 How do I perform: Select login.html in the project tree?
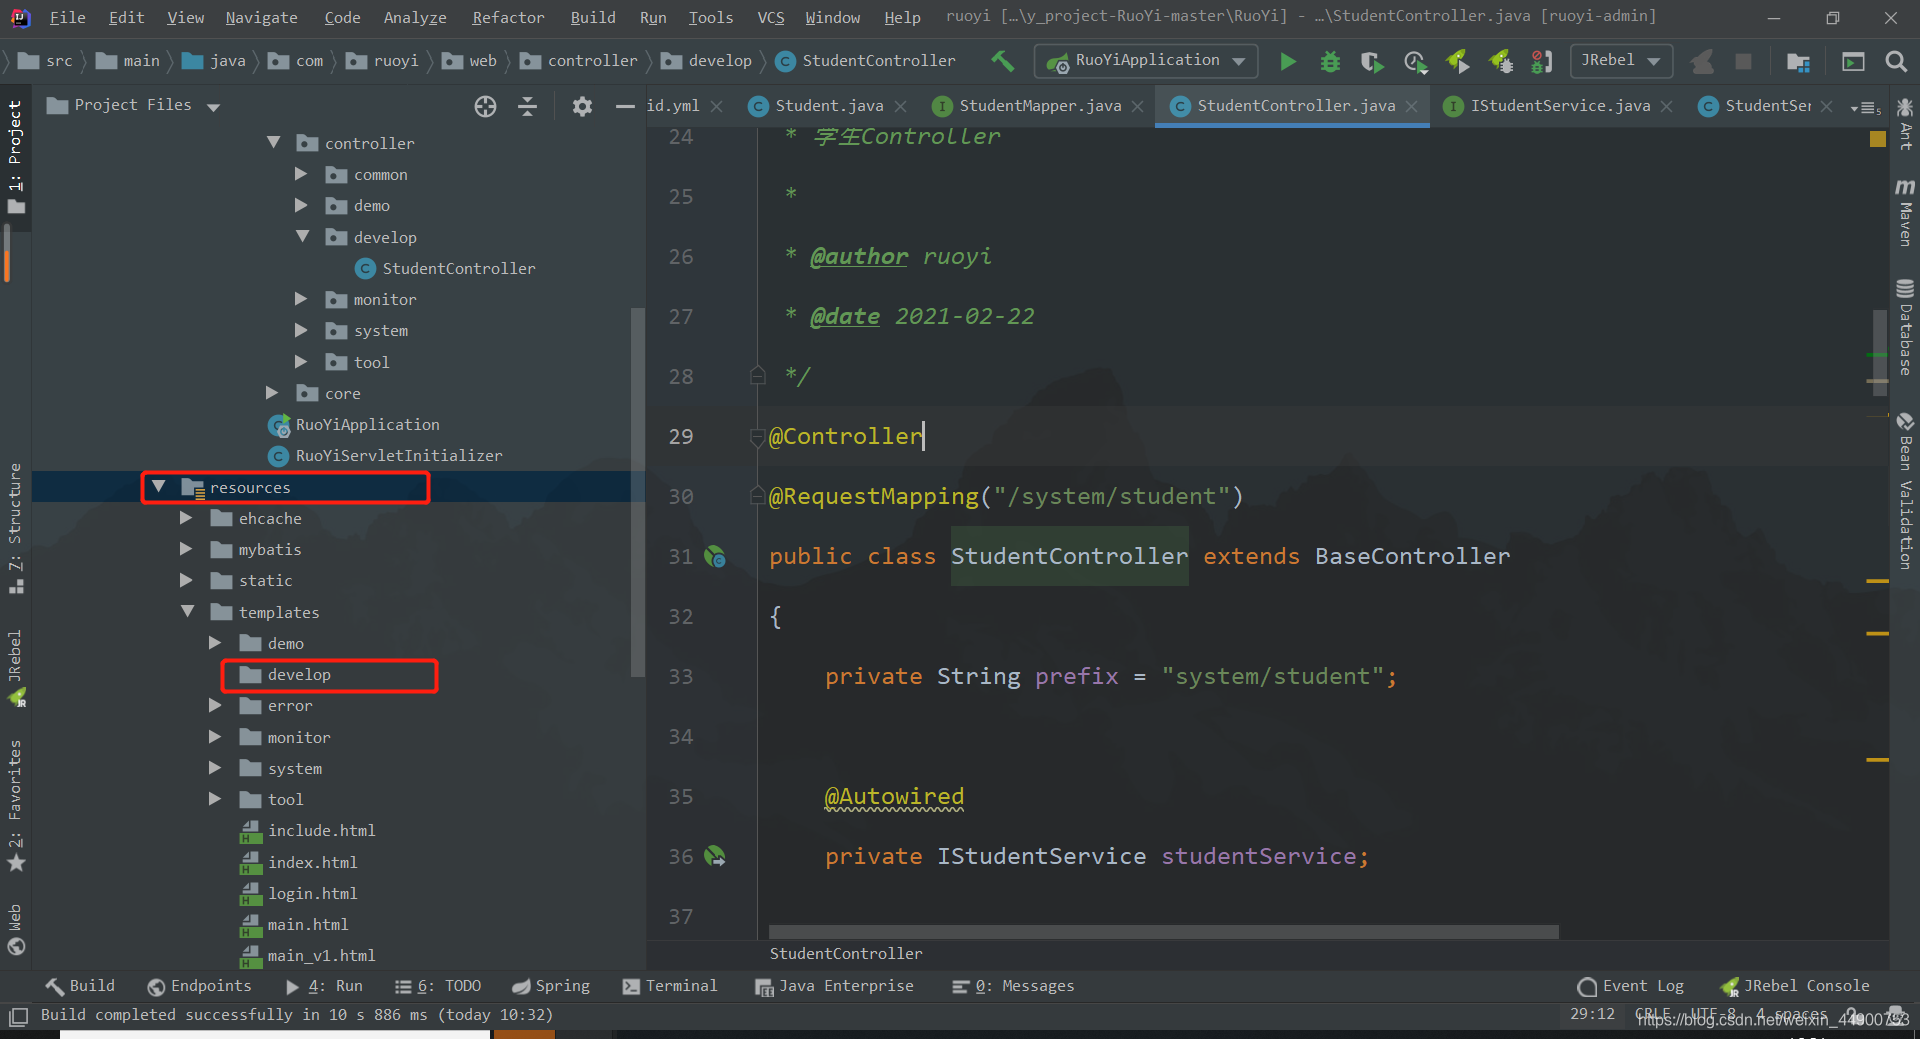299,893
